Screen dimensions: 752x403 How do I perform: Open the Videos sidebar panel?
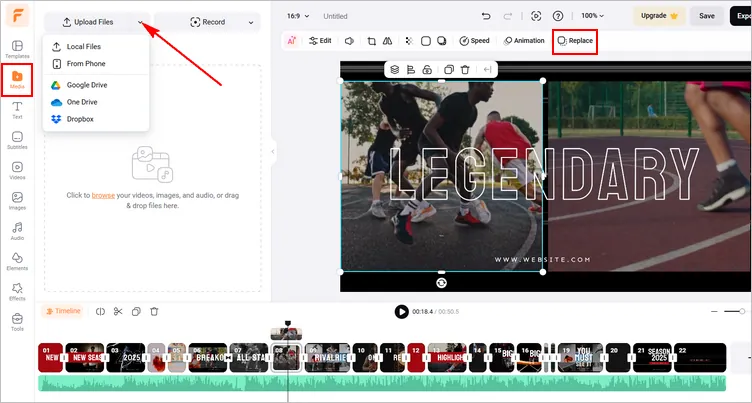coord(17,170)
